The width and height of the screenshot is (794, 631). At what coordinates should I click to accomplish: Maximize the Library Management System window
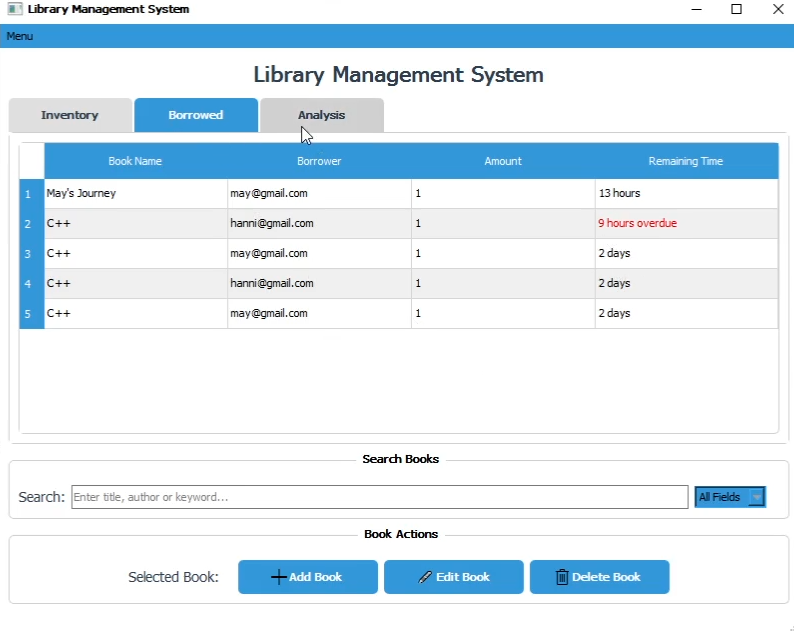point(736,9)
